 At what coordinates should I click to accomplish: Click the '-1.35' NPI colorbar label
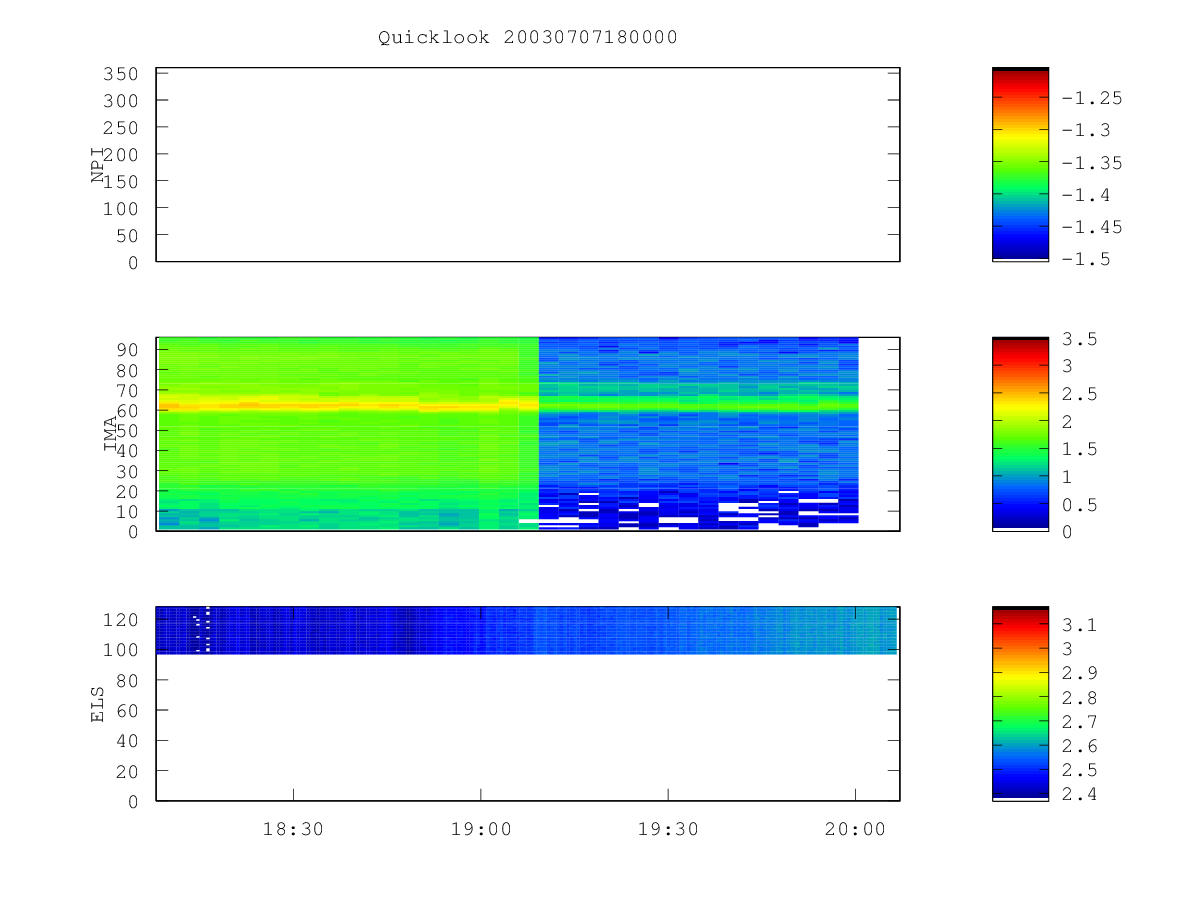tap(1092, 163)
